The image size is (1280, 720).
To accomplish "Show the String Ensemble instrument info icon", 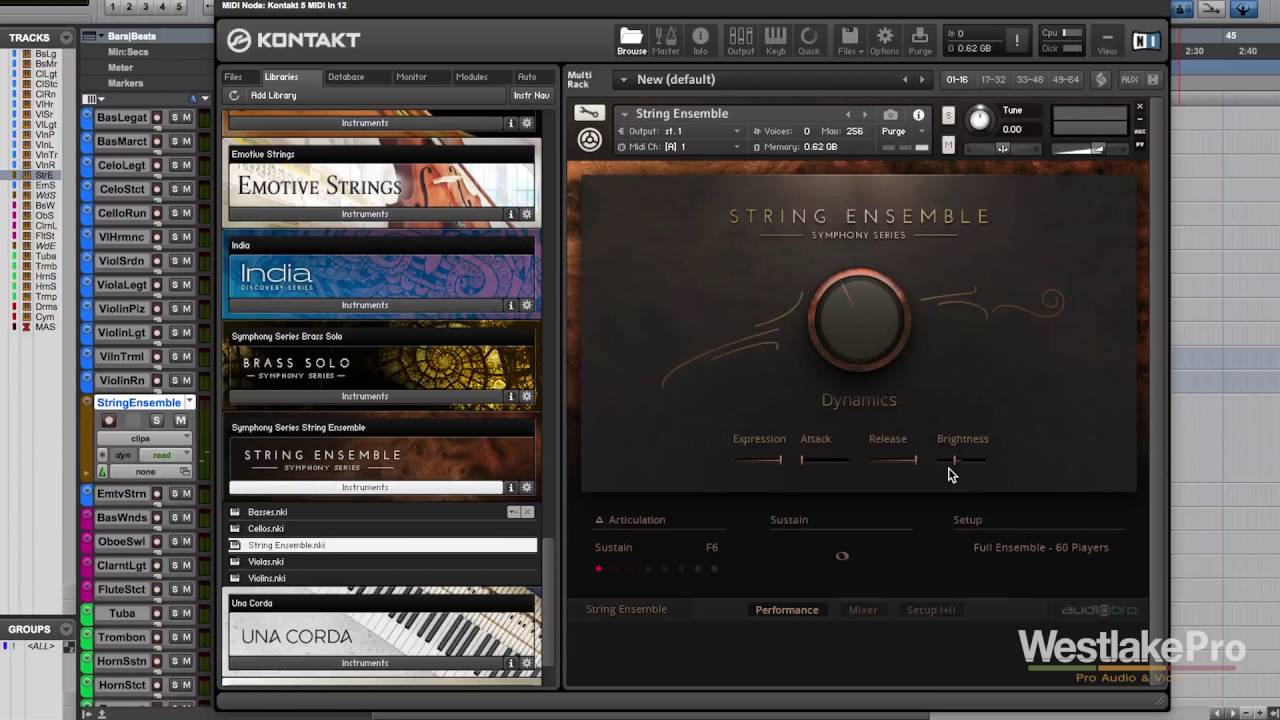I will pyautogui.click(x=918, y=115).
